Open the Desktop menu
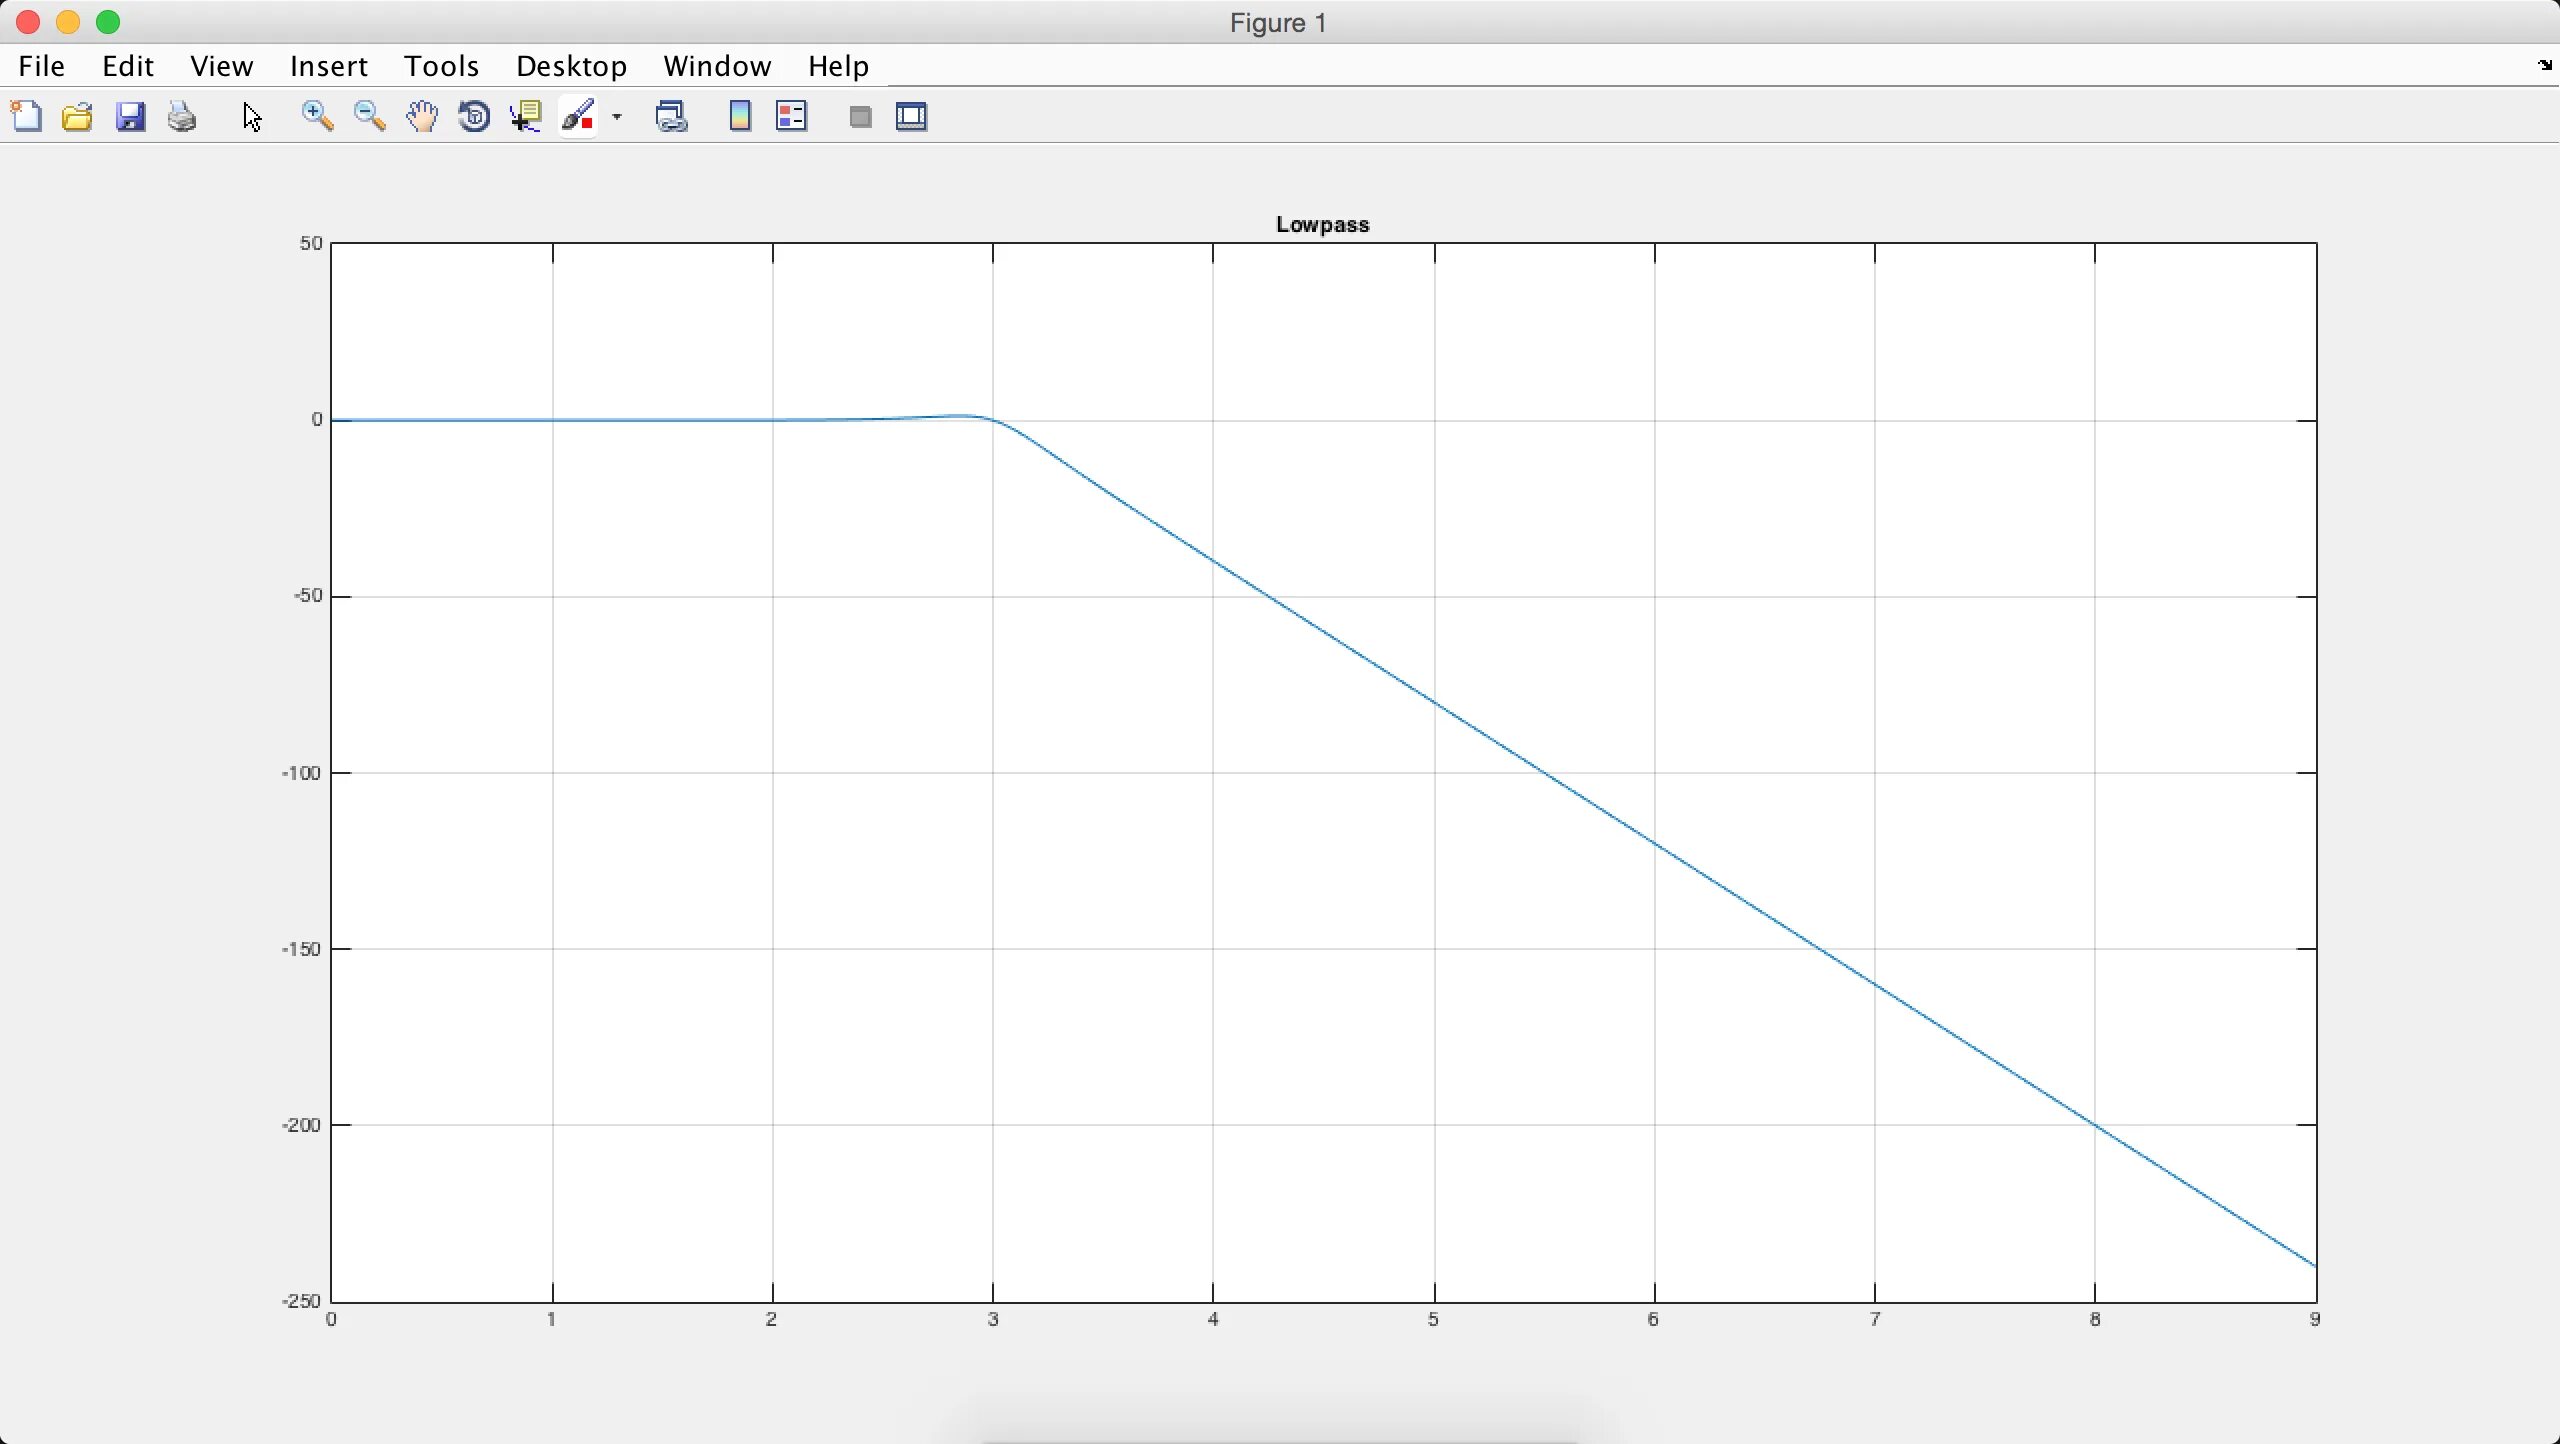The width and height of the screenshot is (2560, 1444). (571, 66)
